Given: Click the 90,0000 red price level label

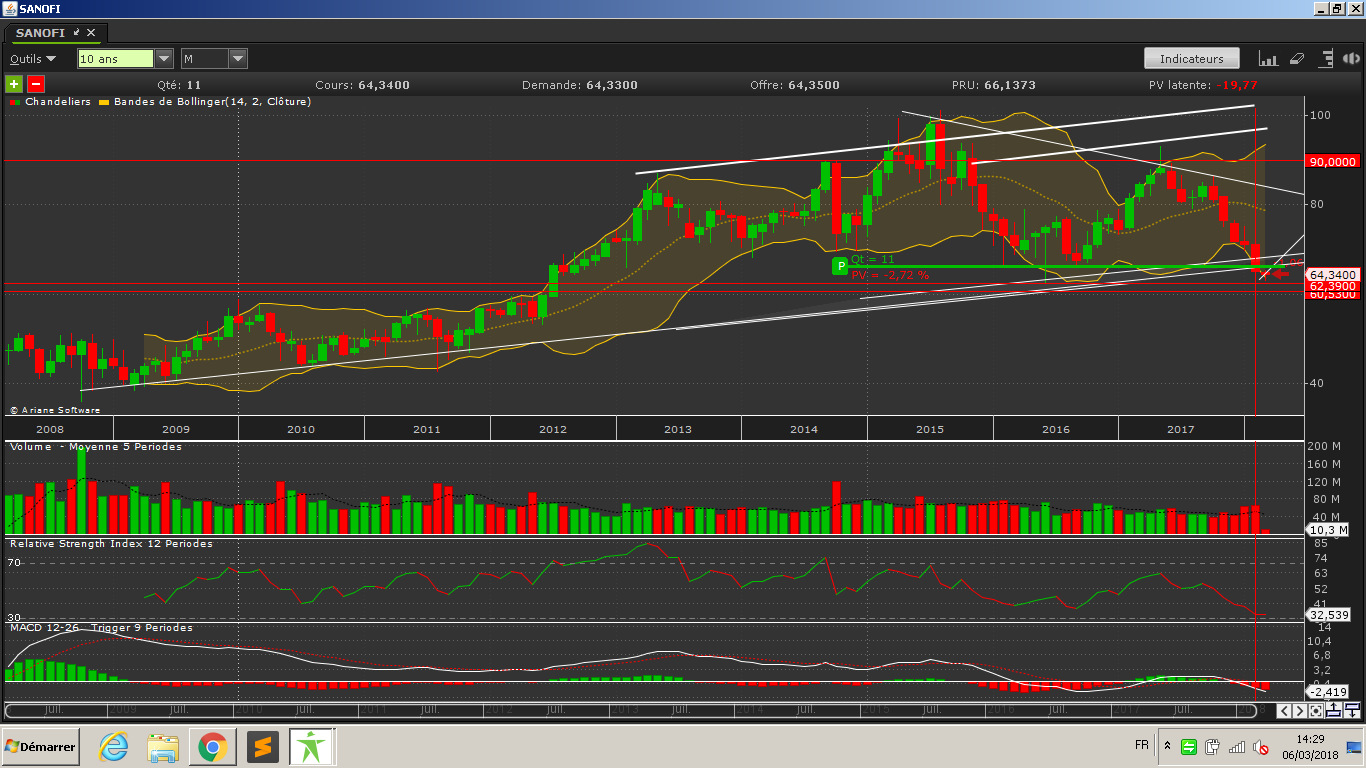Looking at the screenshot, I should (x=1333, y=161).
